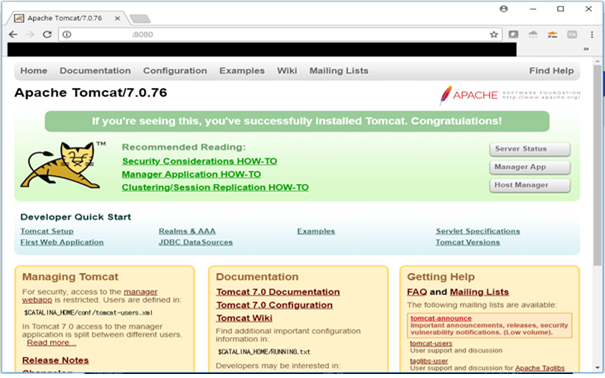Open the Servlet Specifications link
Screen dimensions: 605x378
[478, 231]
